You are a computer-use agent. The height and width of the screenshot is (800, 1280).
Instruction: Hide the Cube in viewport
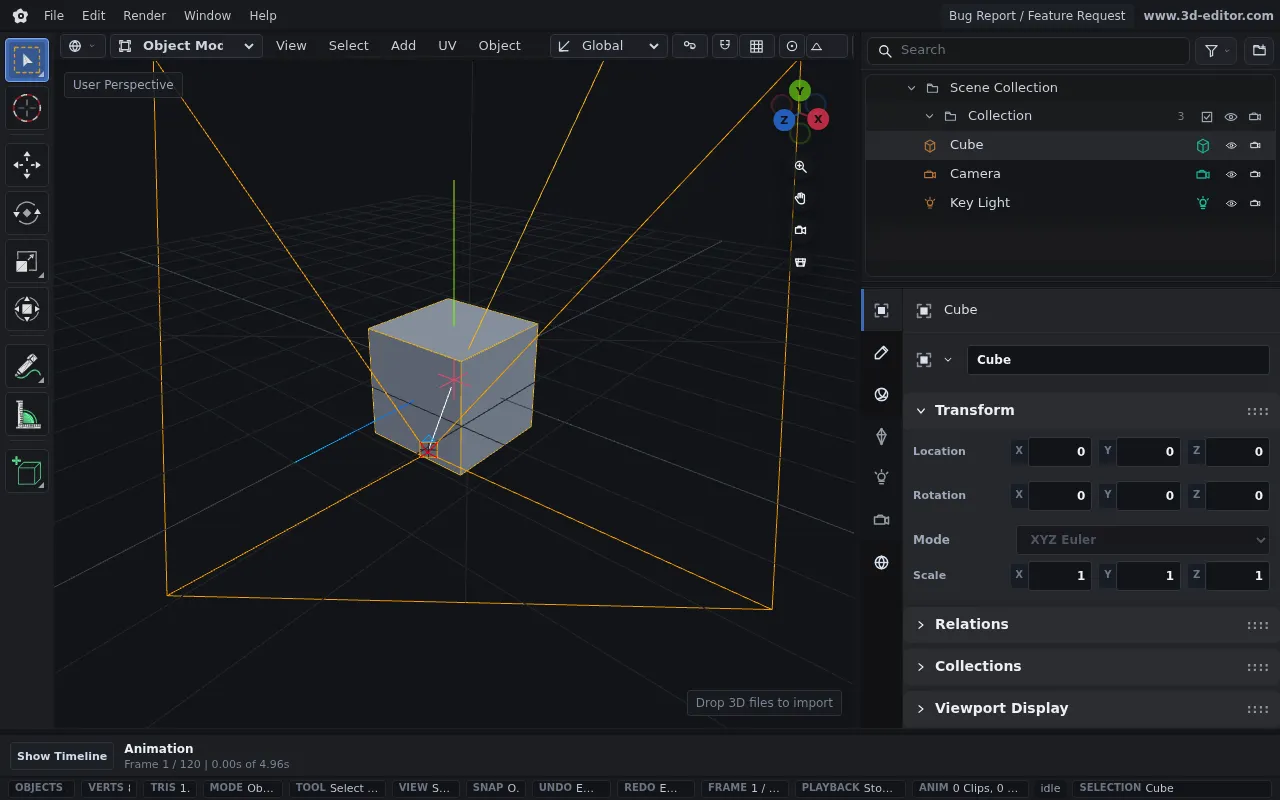[x=1231, y=145]
